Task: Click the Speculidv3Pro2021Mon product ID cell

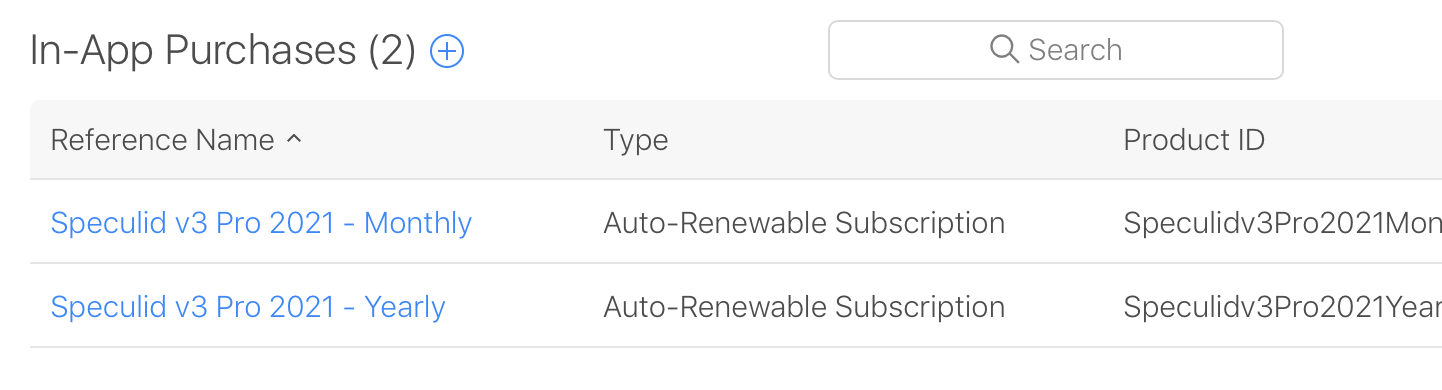Action: [1282, 222]
